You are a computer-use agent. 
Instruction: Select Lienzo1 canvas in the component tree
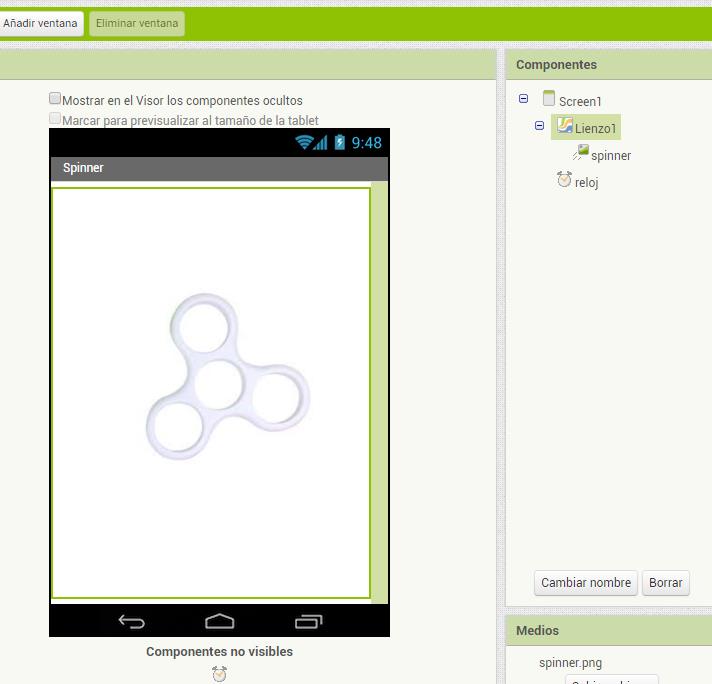coord(595,128)
